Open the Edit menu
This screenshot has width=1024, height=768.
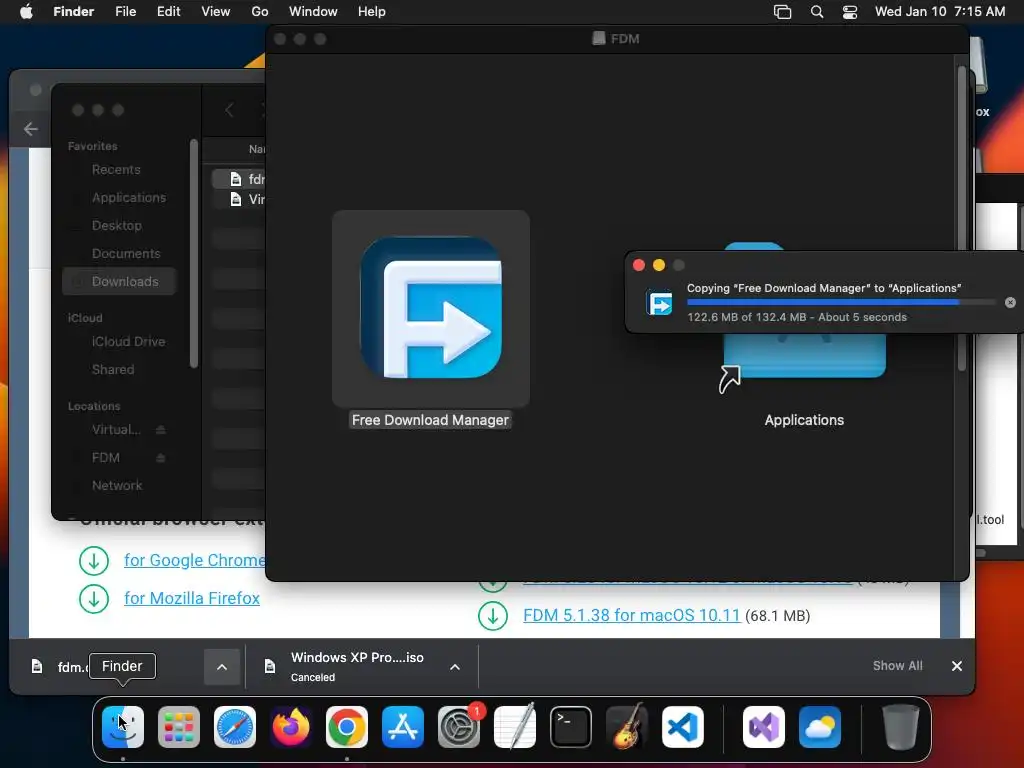(x=168, y=12)
